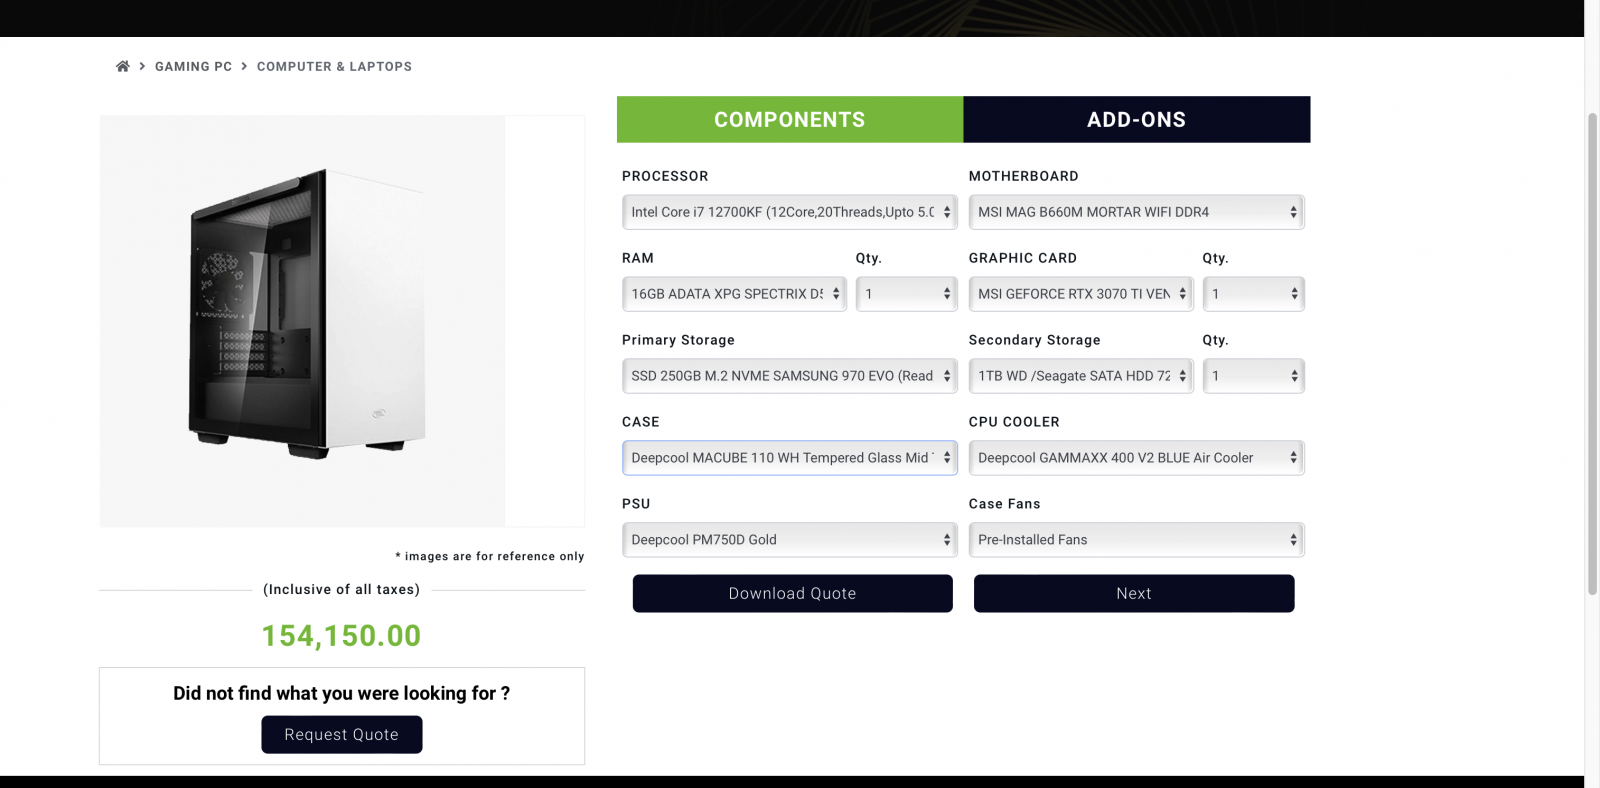Click the MOTHERBOARD label
The image size is (1600, 788).
pos(1024,176)
